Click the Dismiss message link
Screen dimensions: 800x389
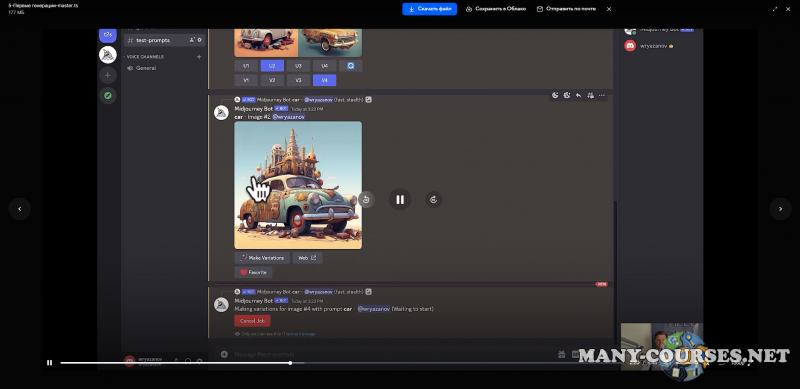299,334
